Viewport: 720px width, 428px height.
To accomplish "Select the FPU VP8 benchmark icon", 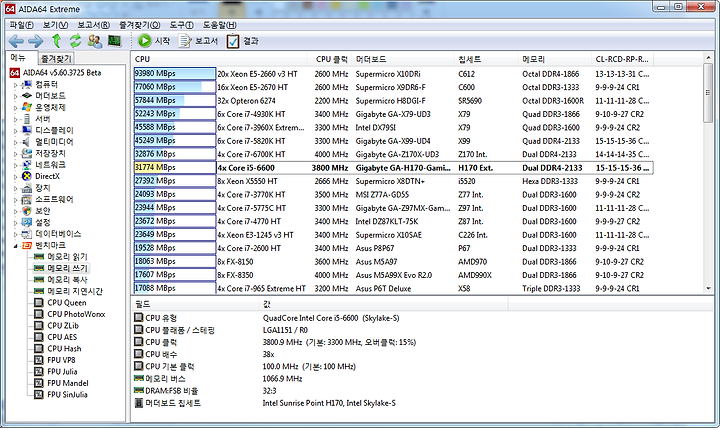I will (39, 360).
